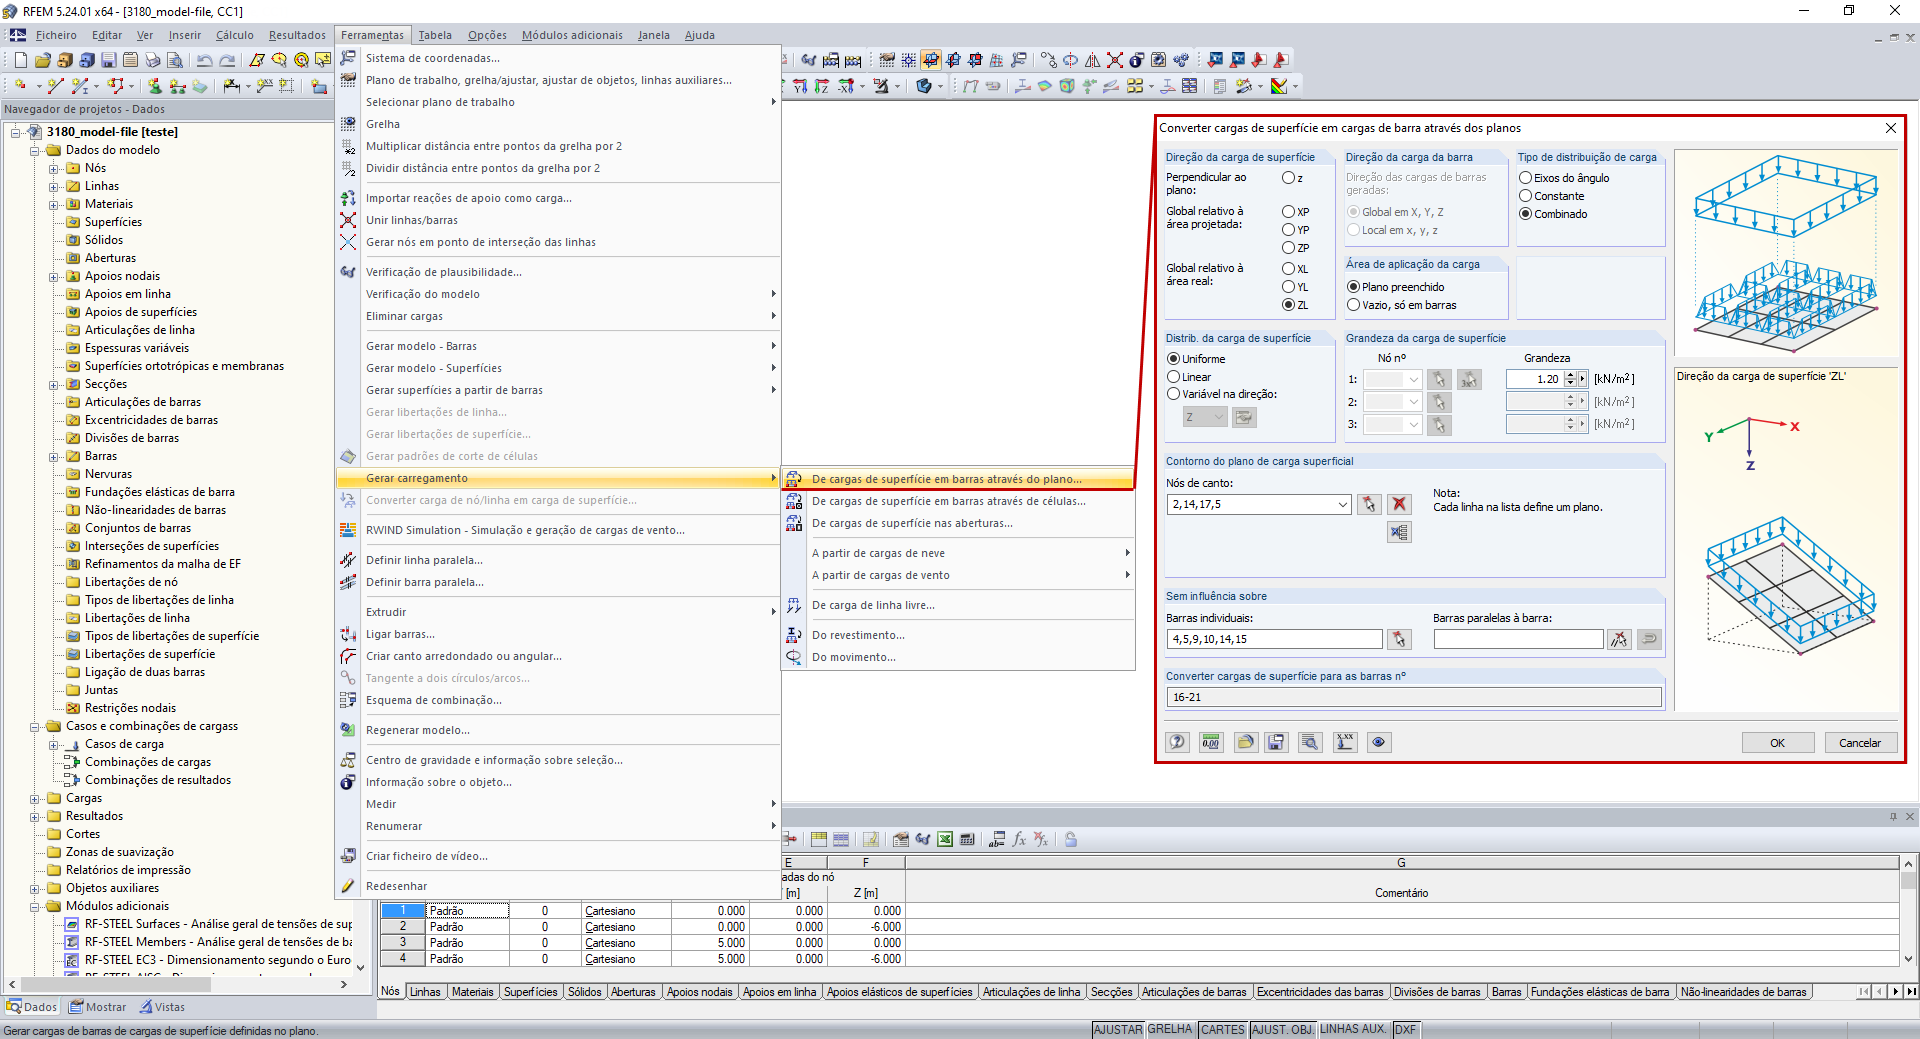Pick individual bars graphically icon

1399,639
